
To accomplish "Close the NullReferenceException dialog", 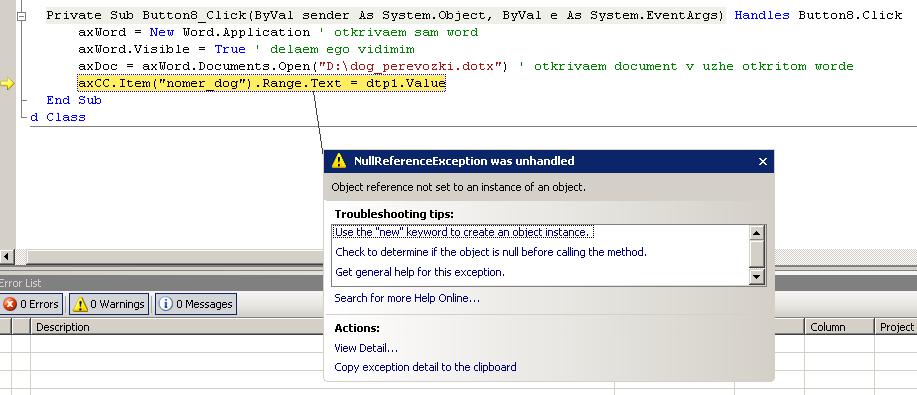I will pyautogui.click(x=763, y=162).
